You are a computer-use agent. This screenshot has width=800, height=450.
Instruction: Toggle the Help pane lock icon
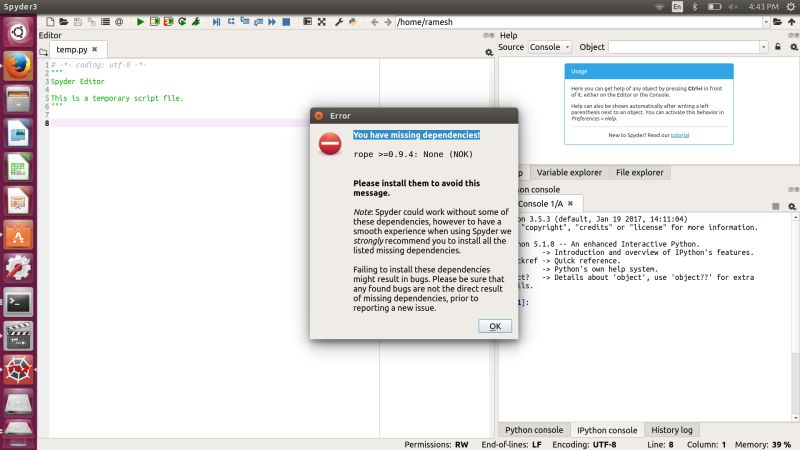pyautogui.click(x=778, y=47)
